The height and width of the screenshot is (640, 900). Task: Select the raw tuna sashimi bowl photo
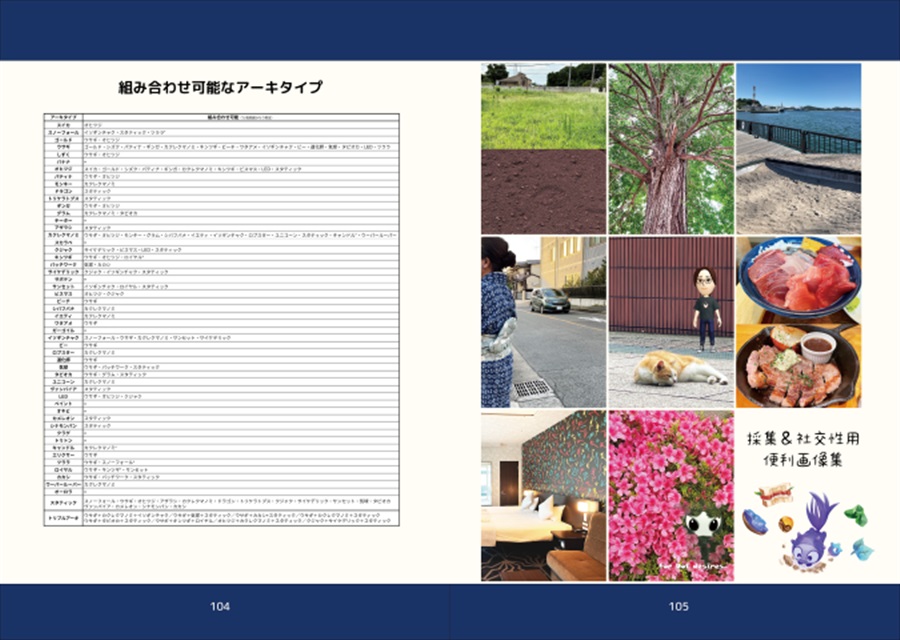coord(798,280)
